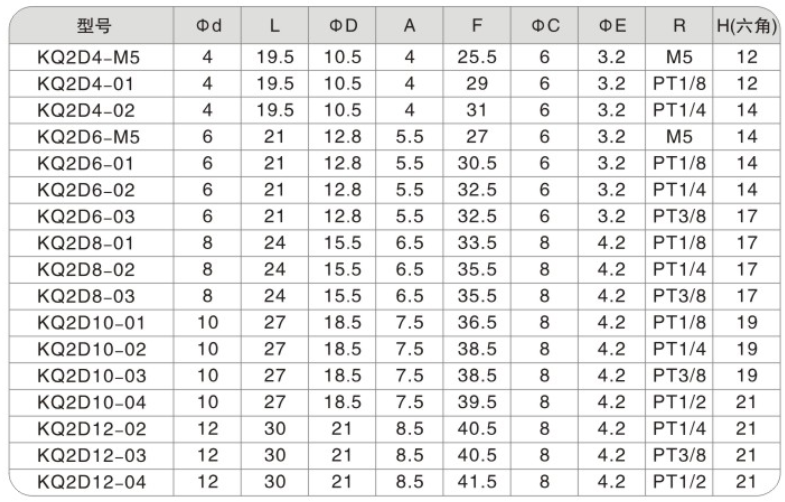Click the F value 41.5 cell
Viewport: 785px width, 502px height.
pyautogui.click(x=477, y=481)
